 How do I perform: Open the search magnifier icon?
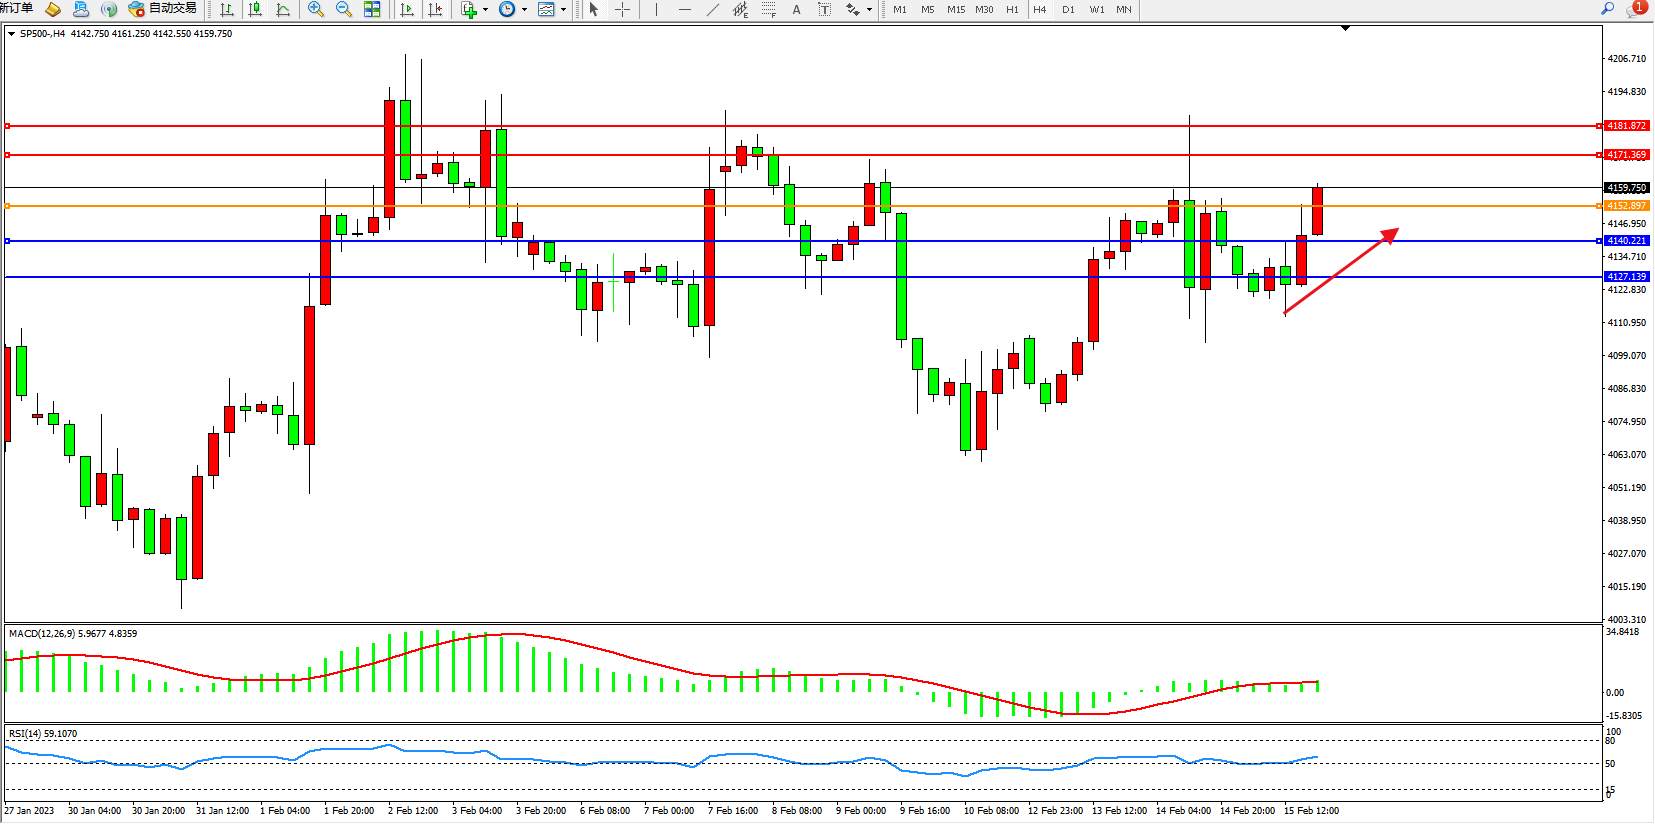coord(1608,9)
